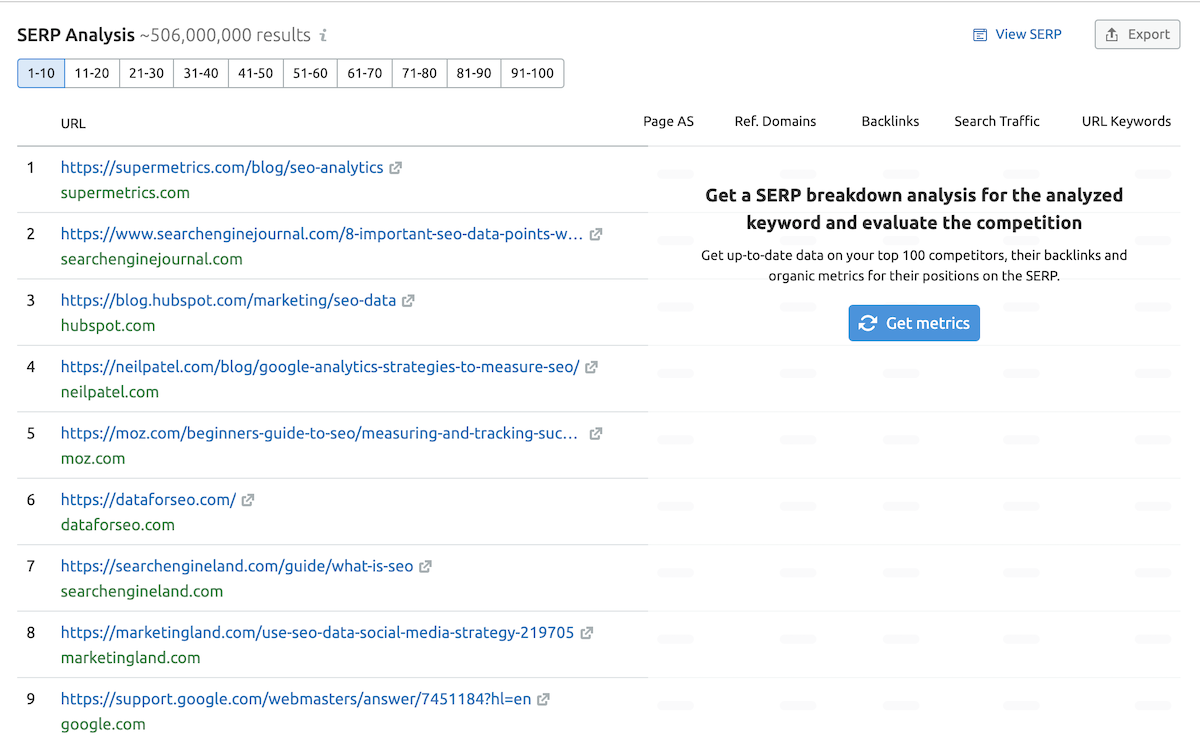Image resolution: width=1200 pixels, height=740 pixels.
Task: Open external link icon for dataforseo result
Action: tap(248, 500)
